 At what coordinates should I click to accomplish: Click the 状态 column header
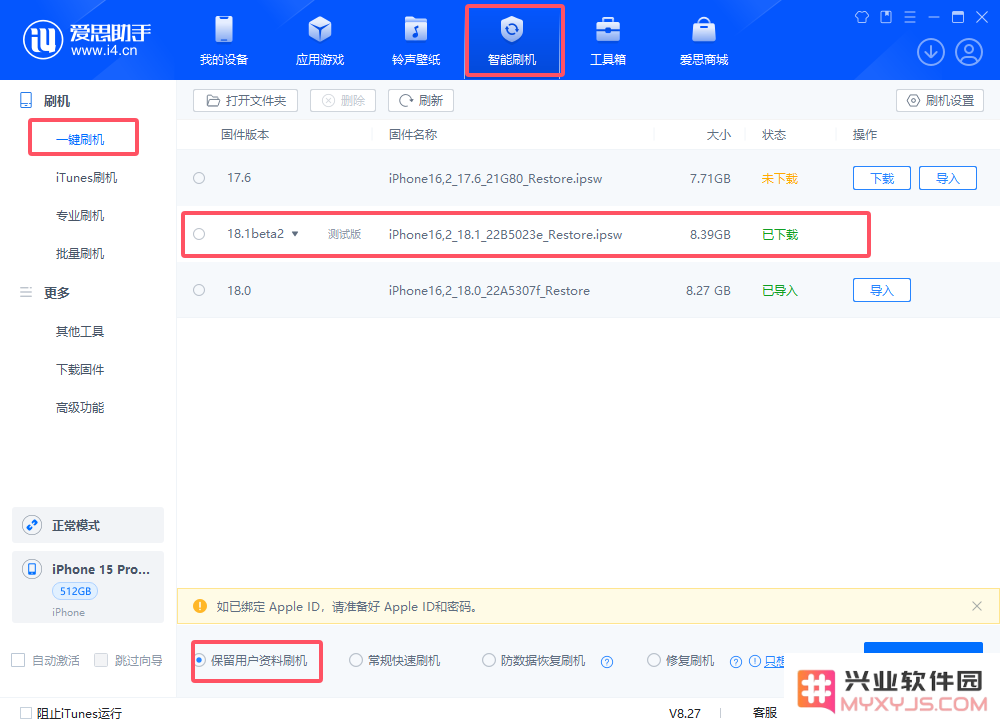pyautogui.click(x=774, y=135)
